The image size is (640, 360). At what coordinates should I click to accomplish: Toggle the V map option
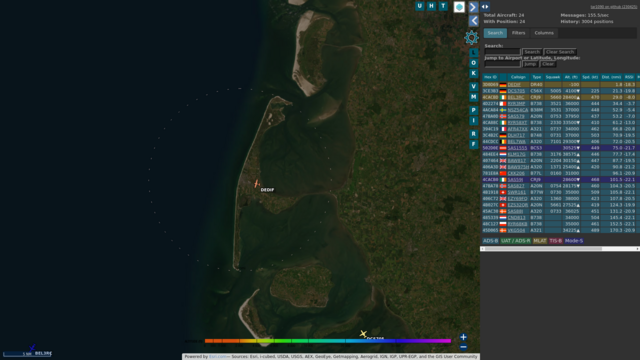click(x=473, y=87)
